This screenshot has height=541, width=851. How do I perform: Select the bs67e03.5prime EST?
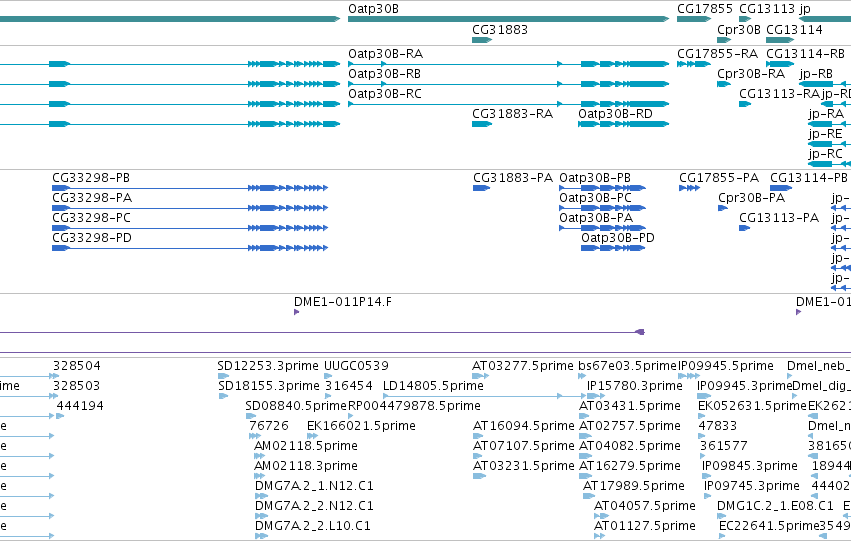pyautogui.click(x=627, y=366)
